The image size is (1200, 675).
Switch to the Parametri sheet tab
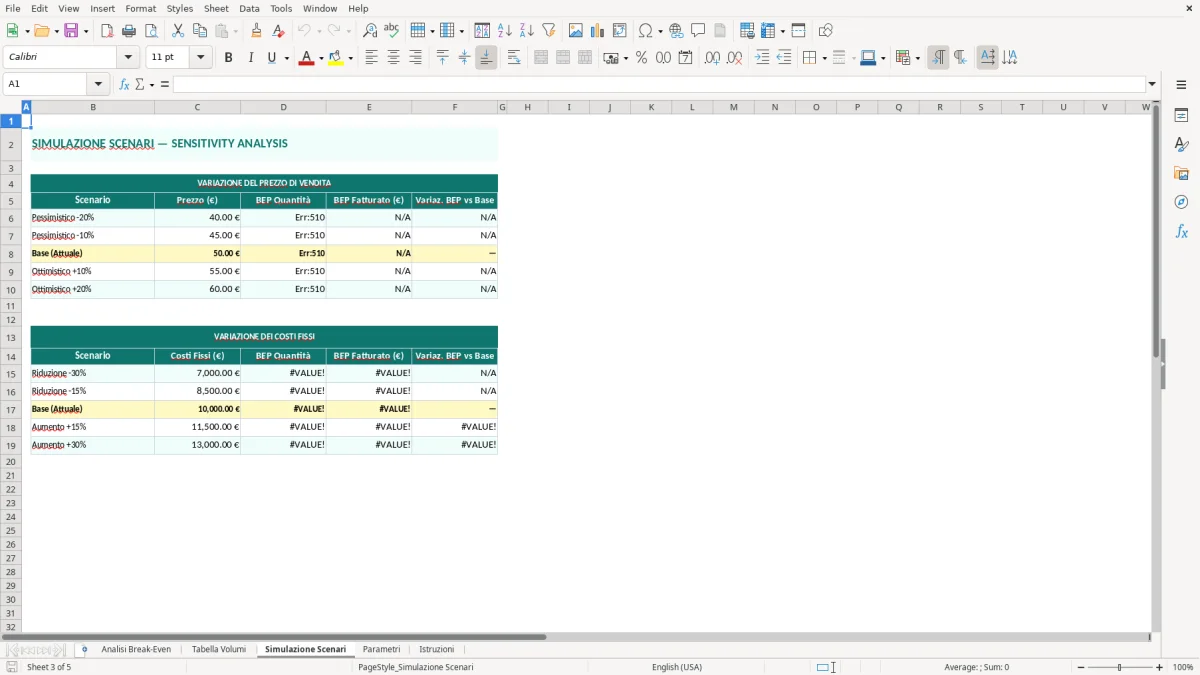click(381, 650)
